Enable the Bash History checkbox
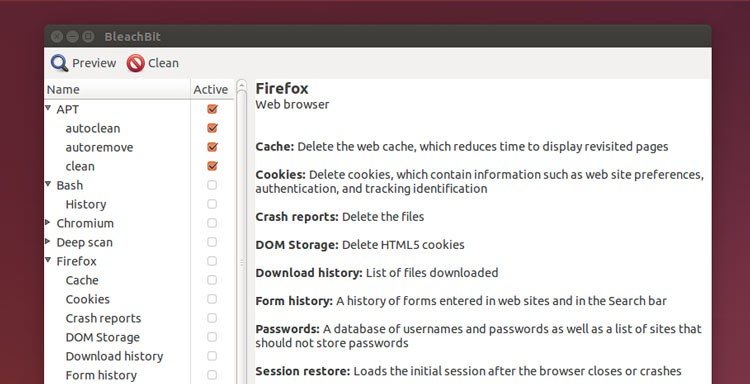750x384 pixels. pyautogui.click(x=211, y=204)
